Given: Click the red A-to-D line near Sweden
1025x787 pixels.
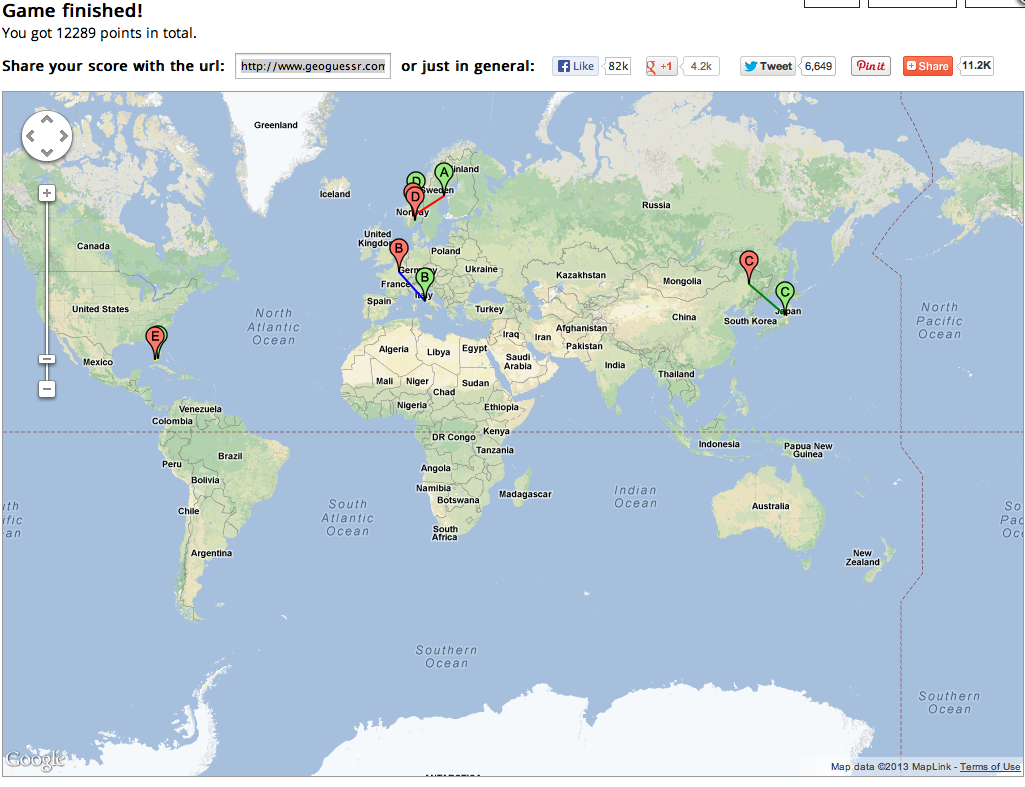Looking at the screenshot, I should click(x=431, y=205).
